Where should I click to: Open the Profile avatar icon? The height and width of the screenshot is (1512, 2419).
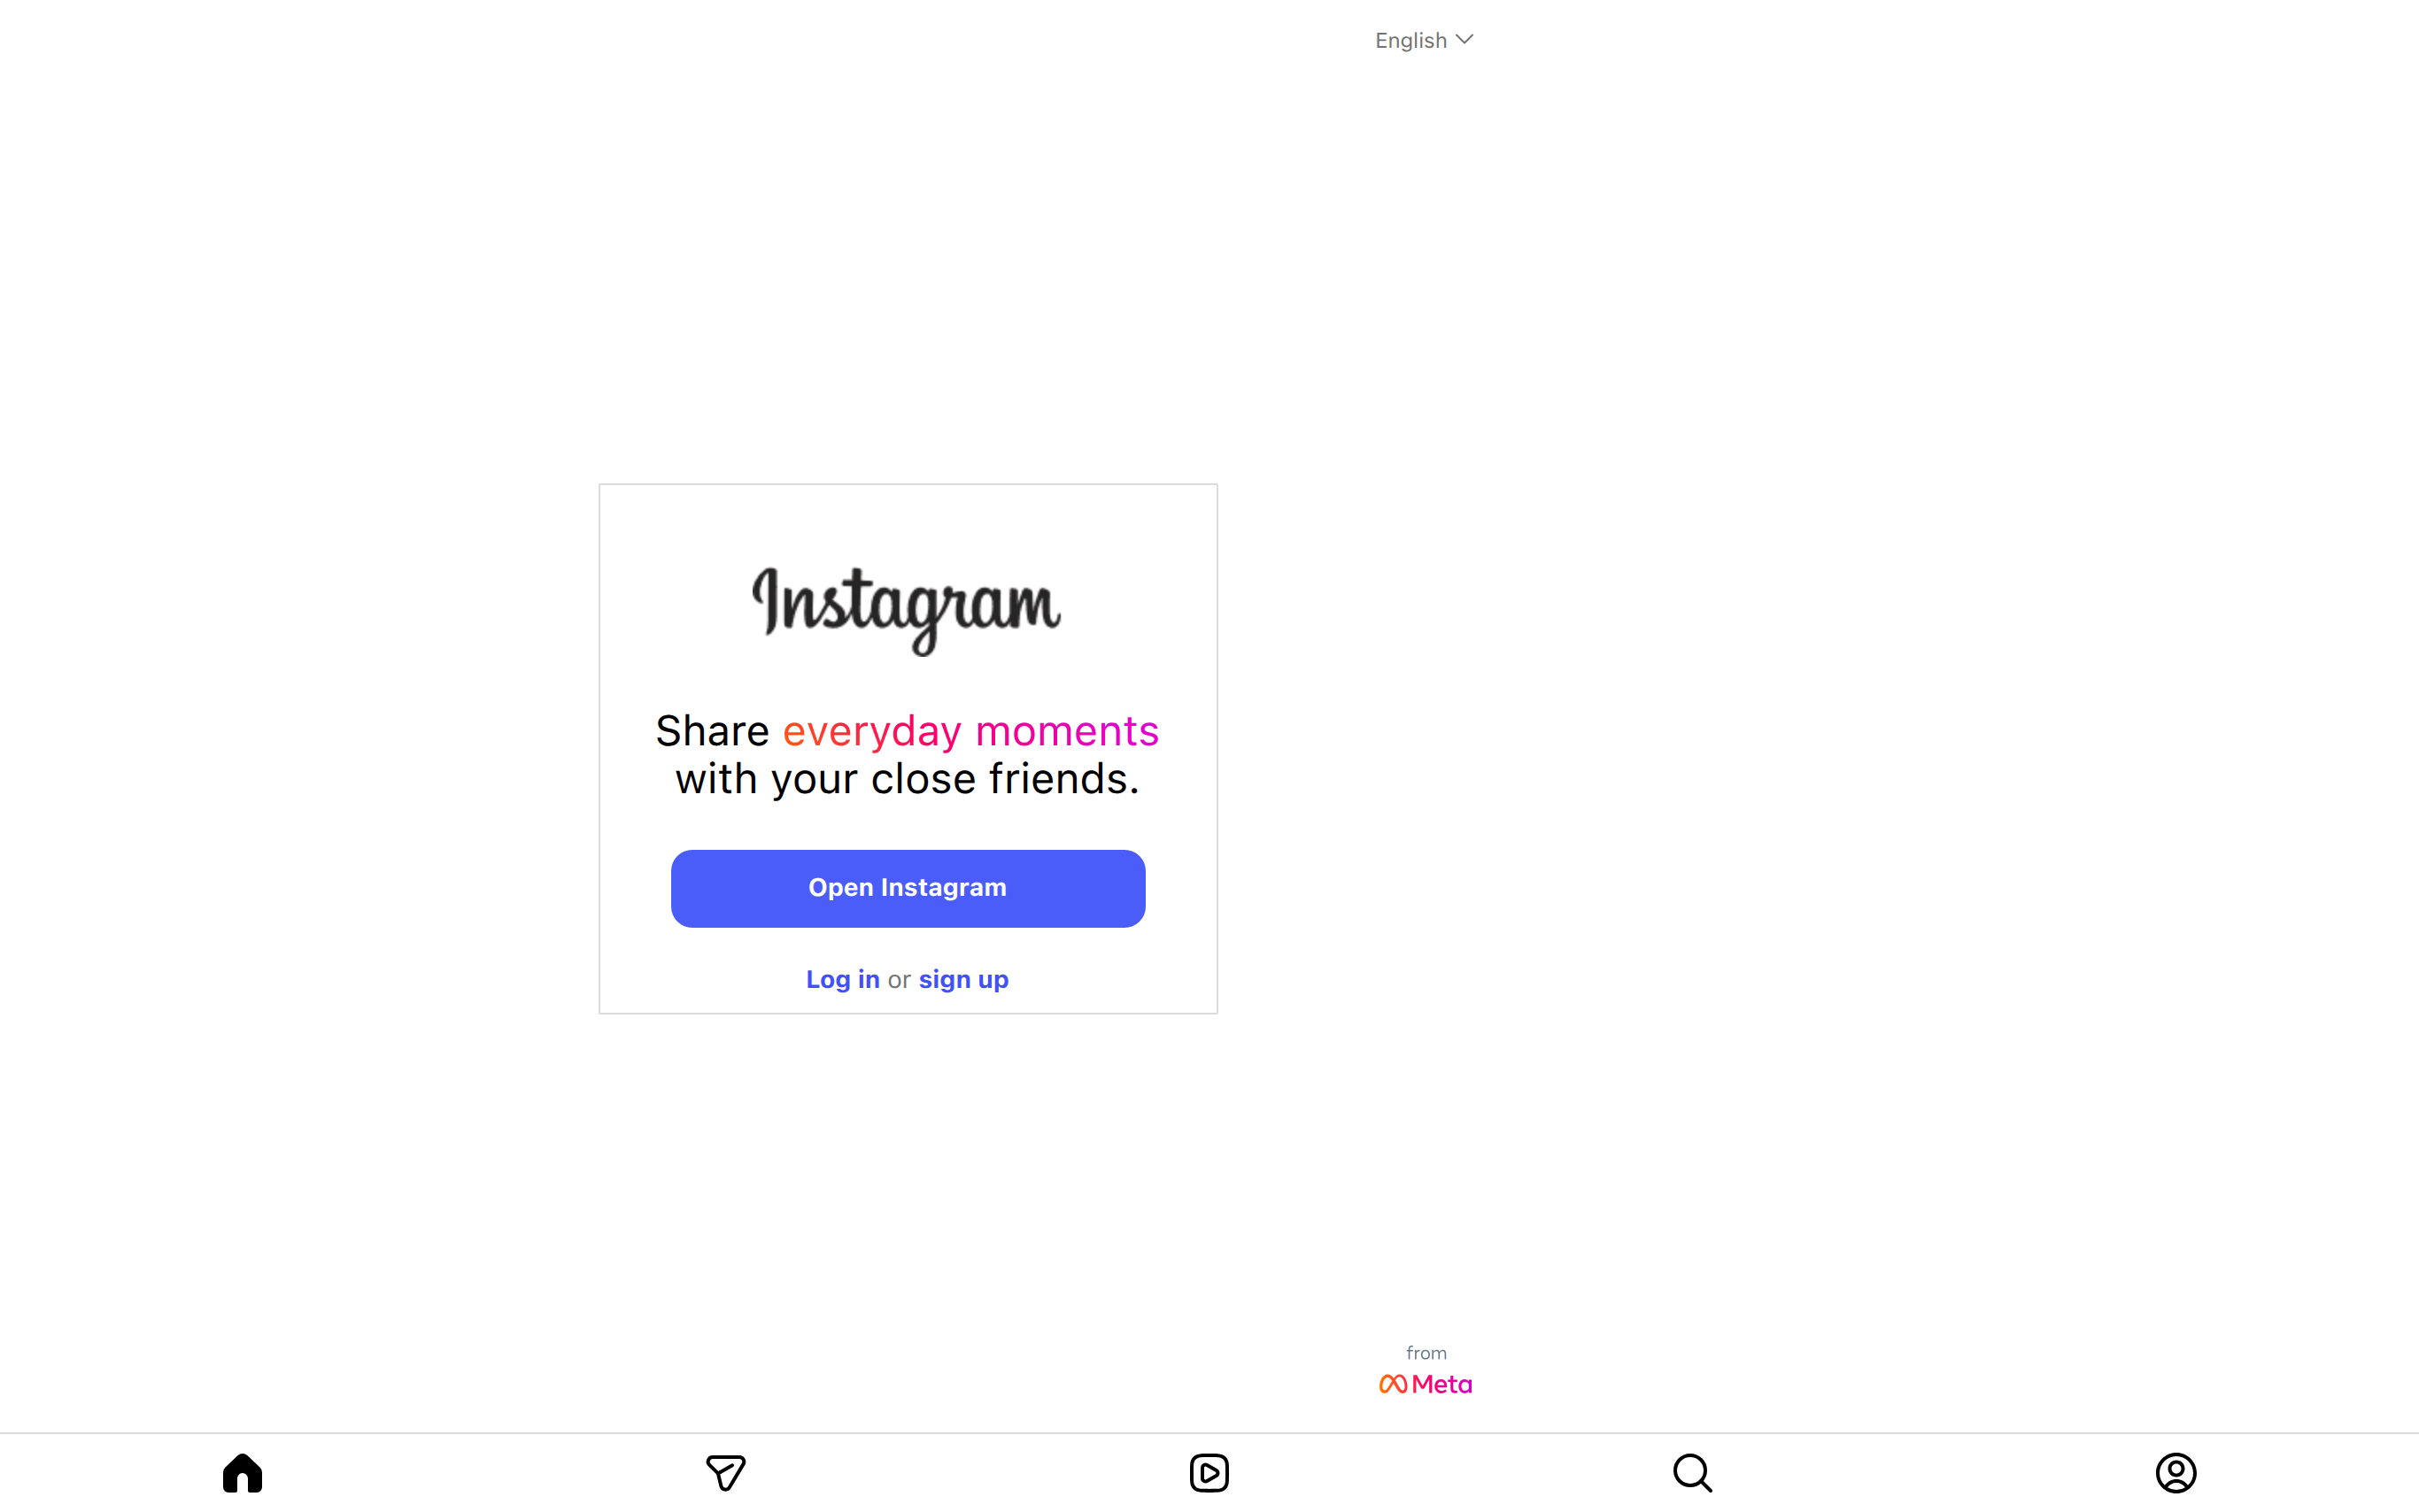(x=2176, y=1472)
